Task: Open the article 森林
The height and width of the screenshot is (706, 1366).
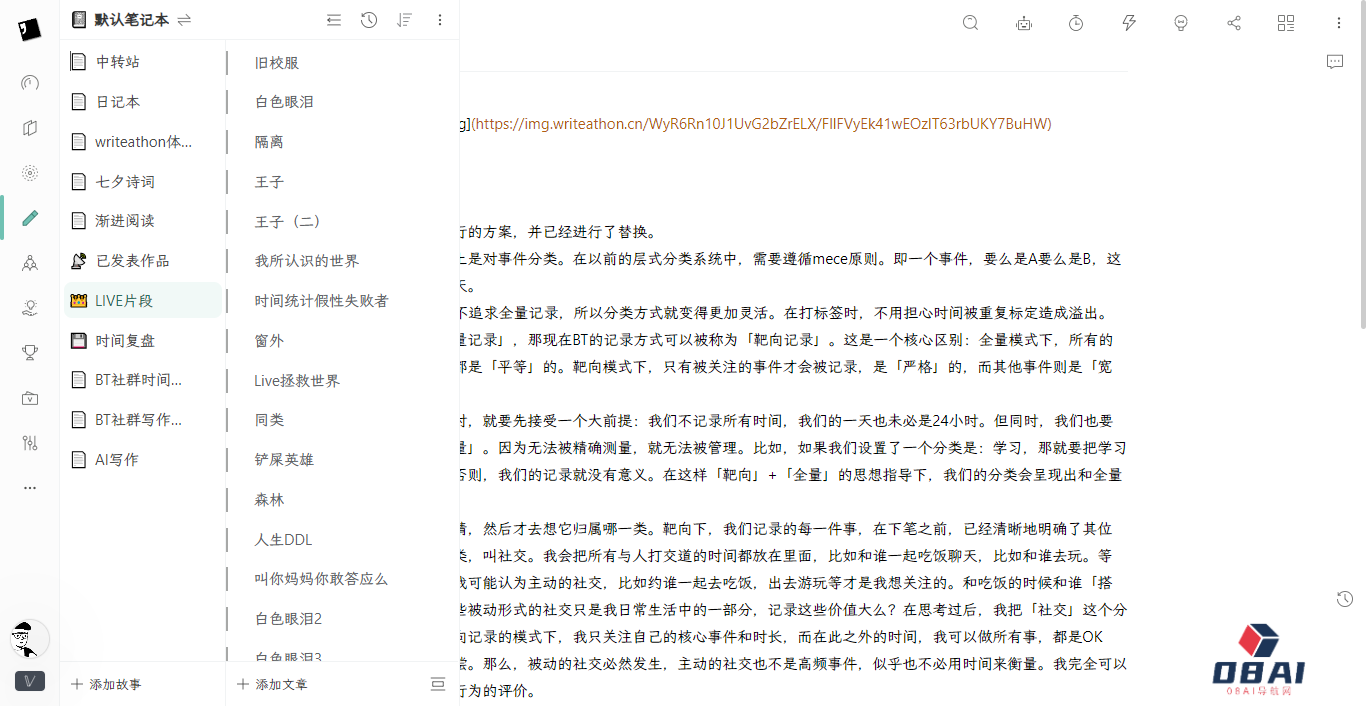Action: coord(269,499)
